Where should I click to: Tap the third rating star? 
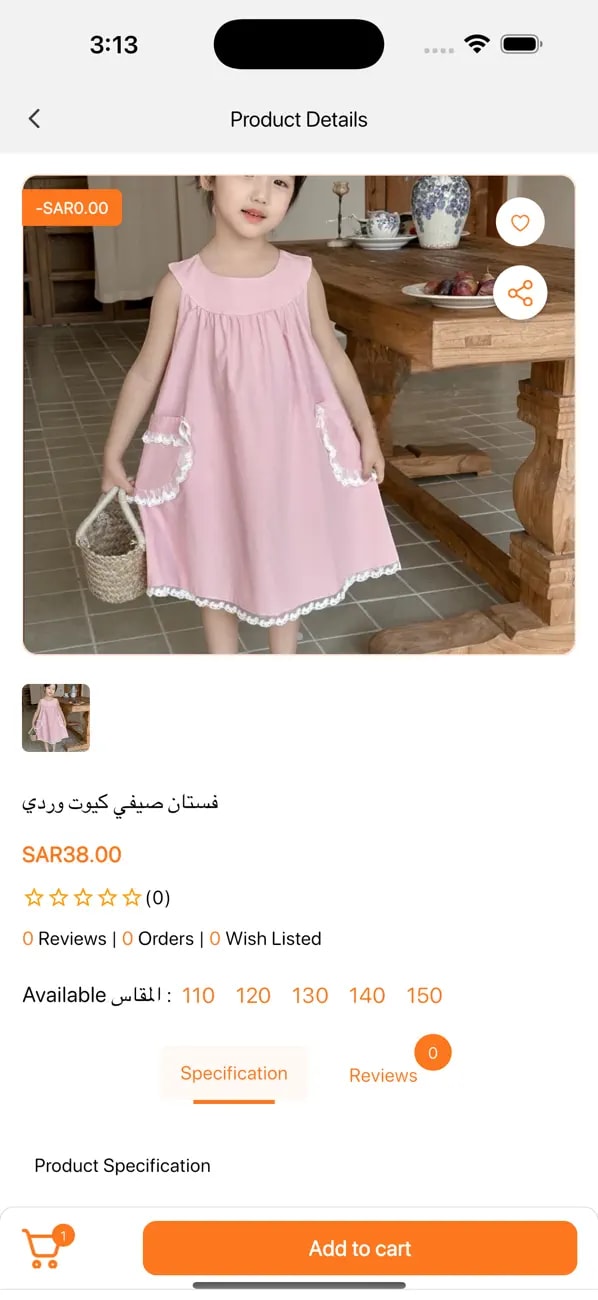click(83, 898)
